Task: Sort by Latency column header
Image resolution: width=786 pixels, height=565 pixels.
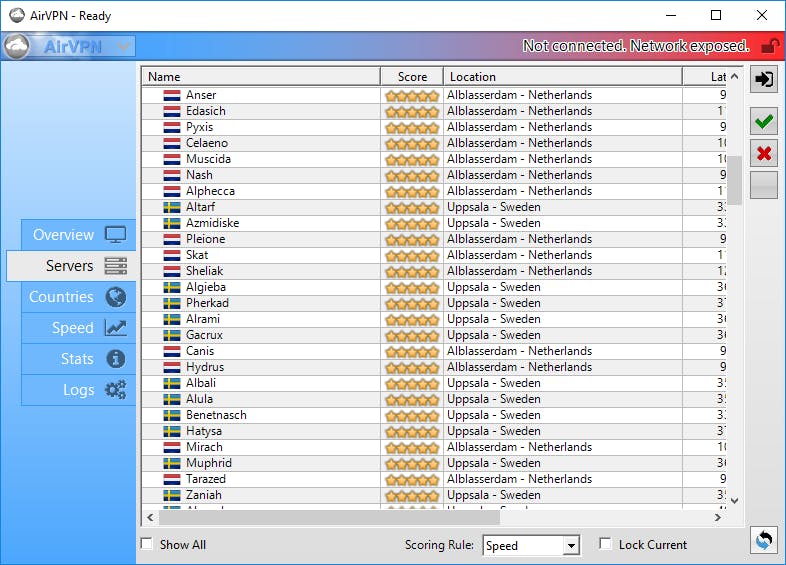Action: click(x=704, y=77)
